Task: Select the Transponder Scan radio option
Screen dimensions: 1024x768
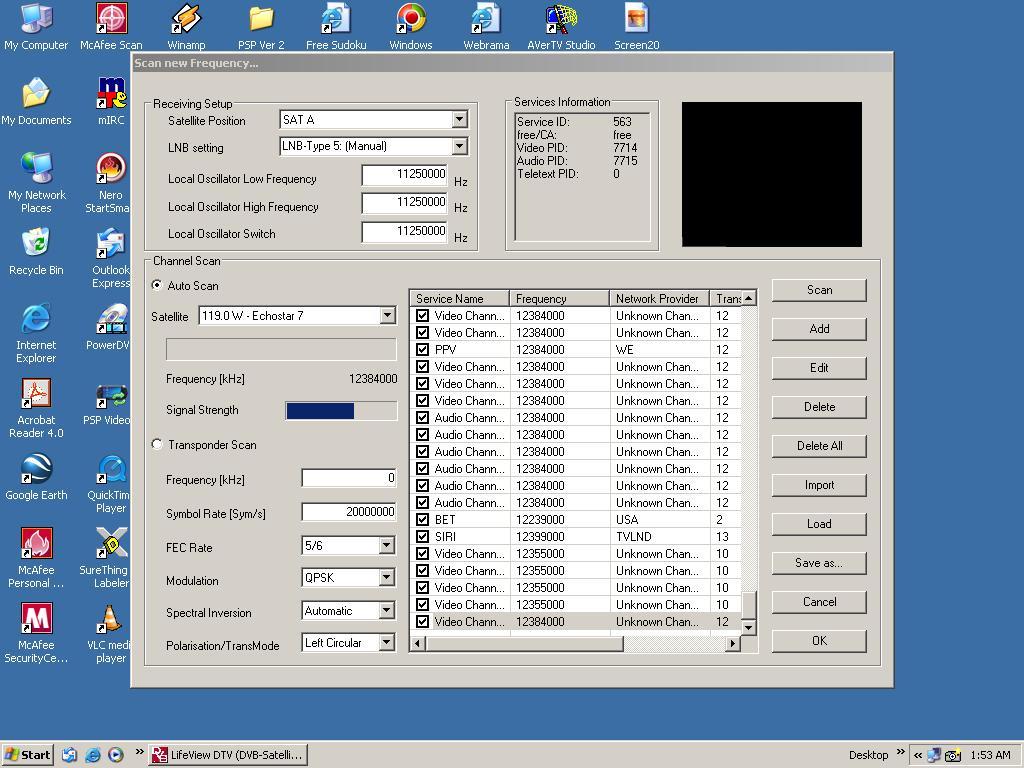Action: coord(157,444)
